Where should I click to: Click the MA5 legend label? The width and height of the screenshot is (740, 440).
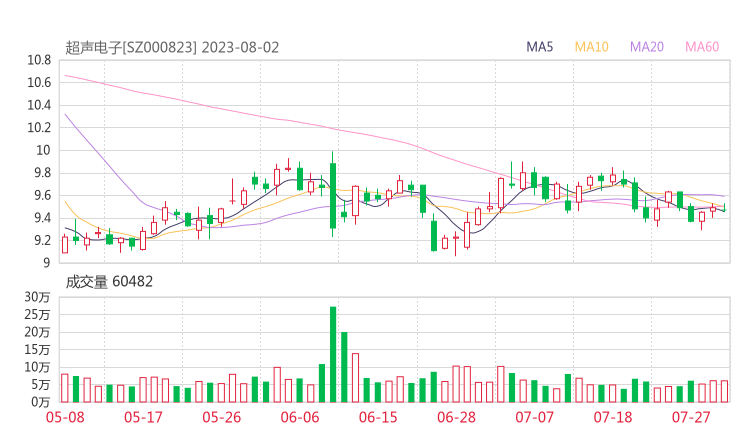click(539, 47)
